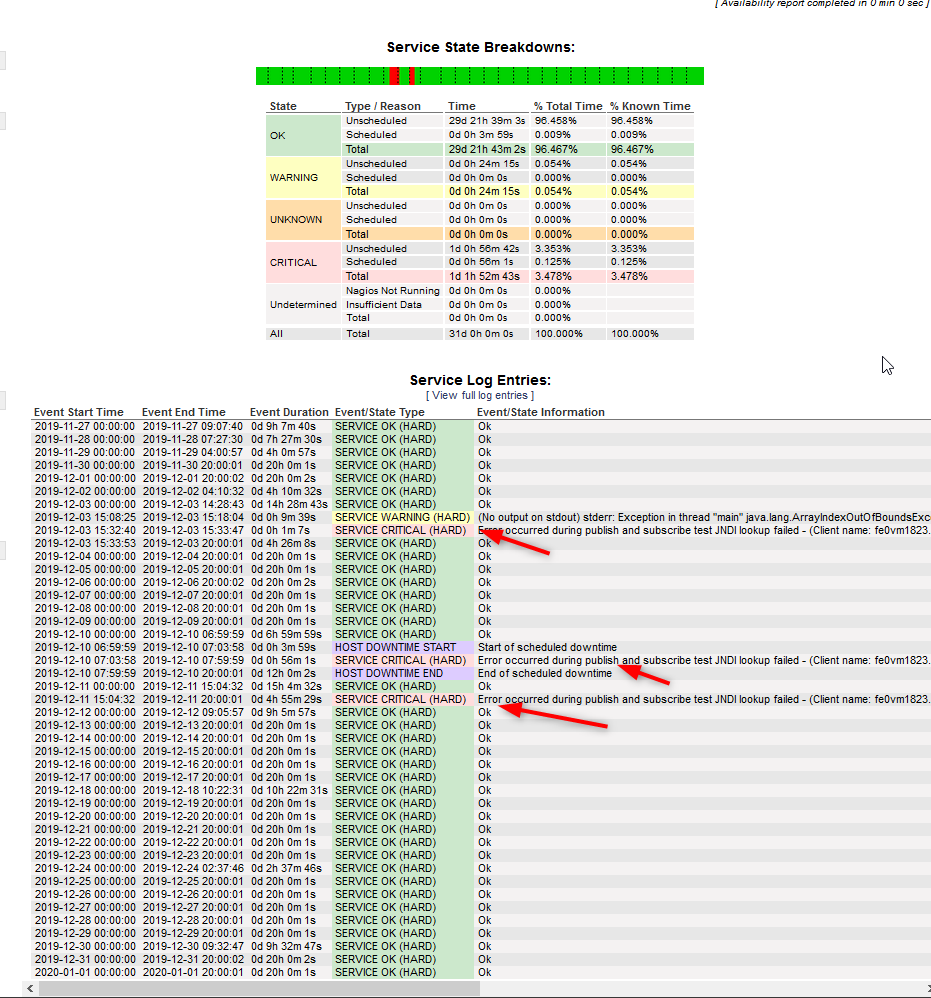Click the Service State Breakdowns heading

(480, 47)
